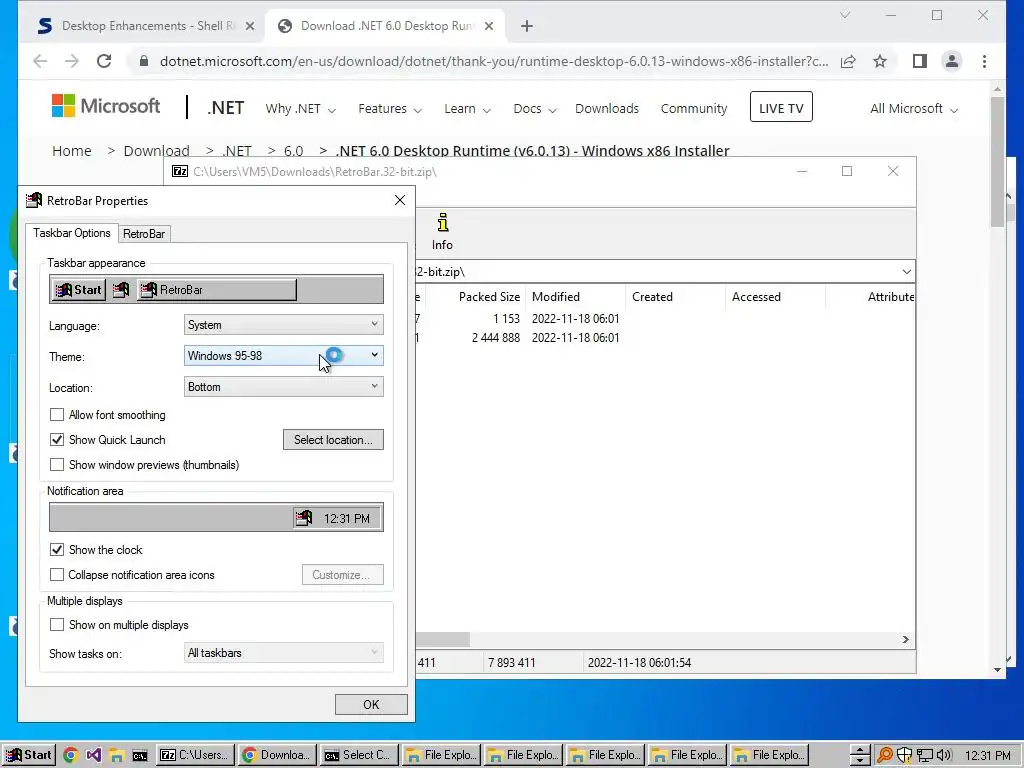This screenshot has width=1024, height=768.
Task: Click the 7z icon in the archive window title bar
Action: pos(180,171)
